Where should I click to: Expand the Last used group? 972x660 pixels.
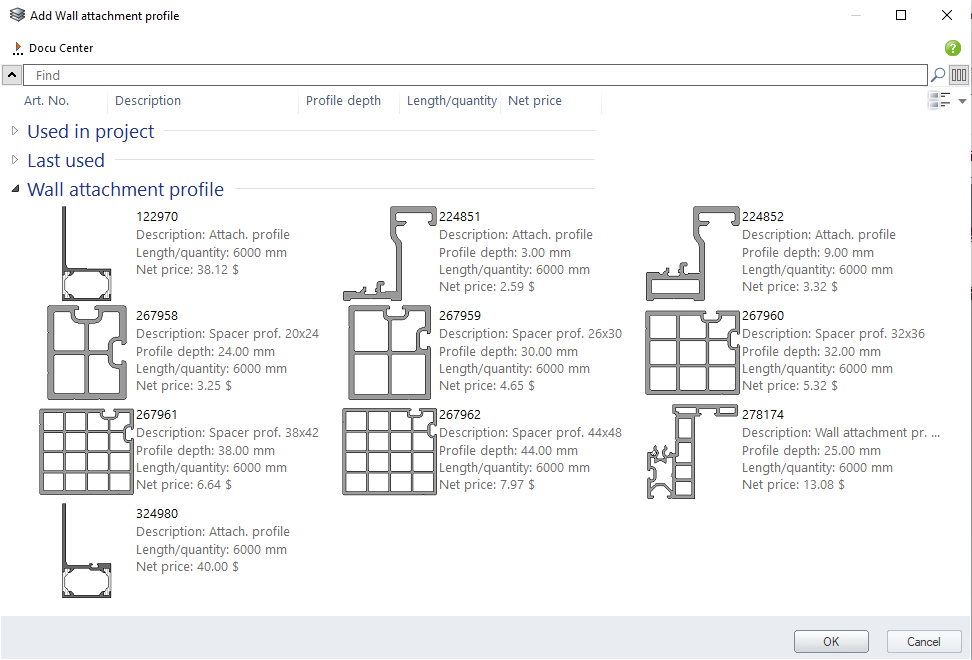(x=15, y=160)
